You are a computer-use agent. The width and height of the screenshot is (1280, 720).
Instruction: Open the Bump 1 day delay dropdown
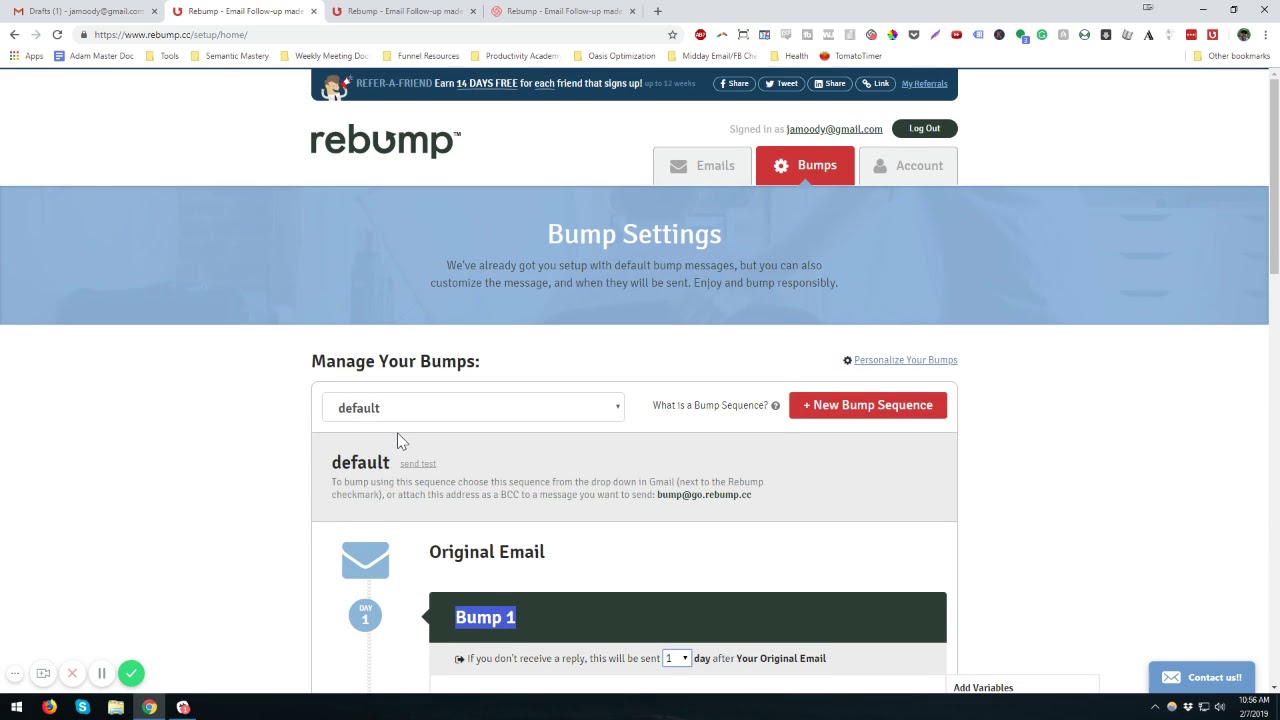[x=677, y=658]
